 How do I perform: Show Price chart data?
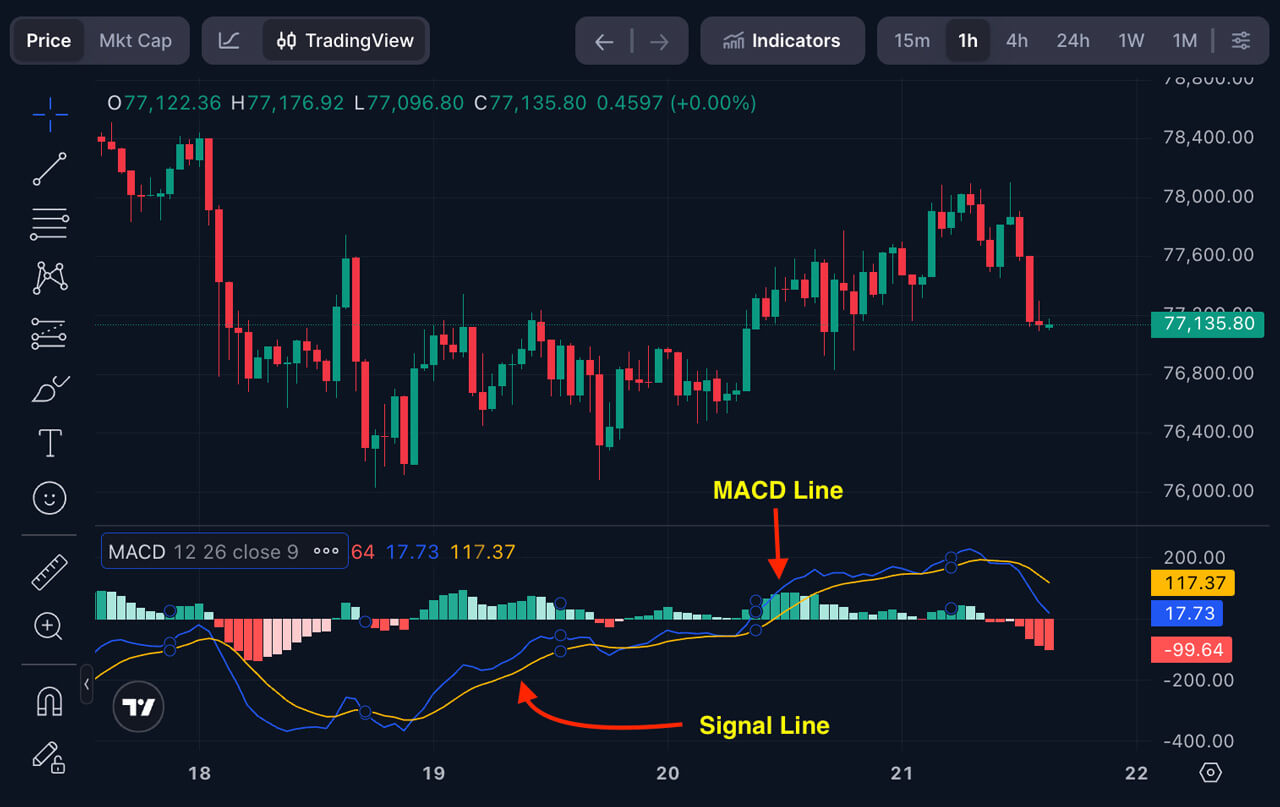(x=49, y=41)
